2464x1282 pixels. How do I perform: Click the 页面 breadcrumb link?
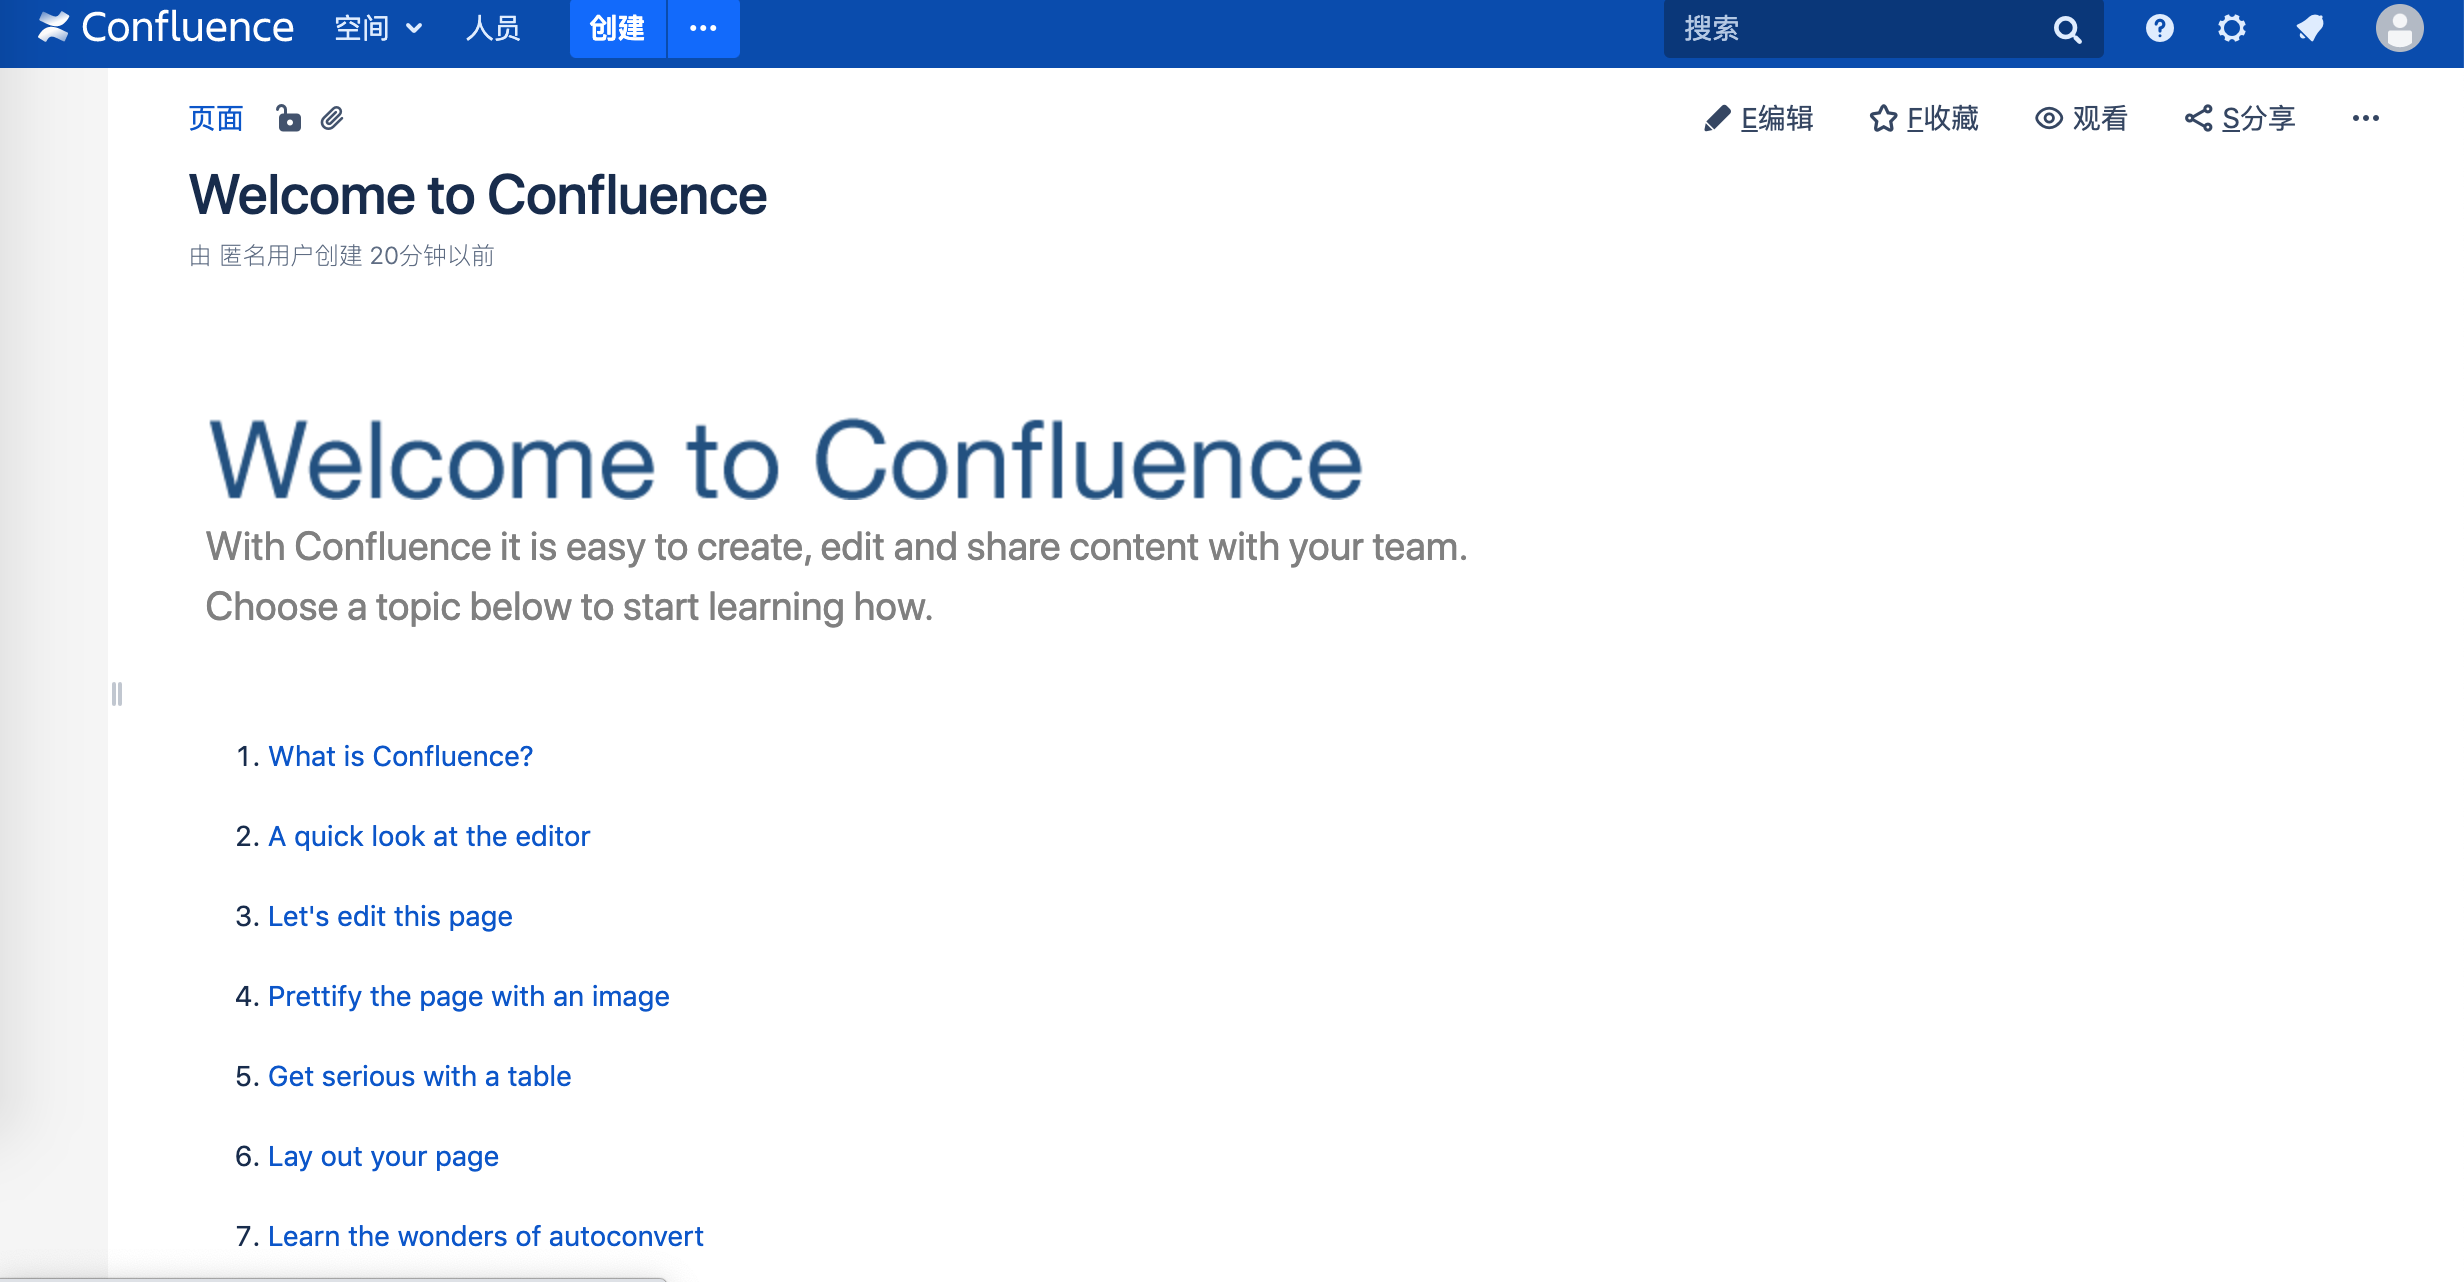coord(216,119)
